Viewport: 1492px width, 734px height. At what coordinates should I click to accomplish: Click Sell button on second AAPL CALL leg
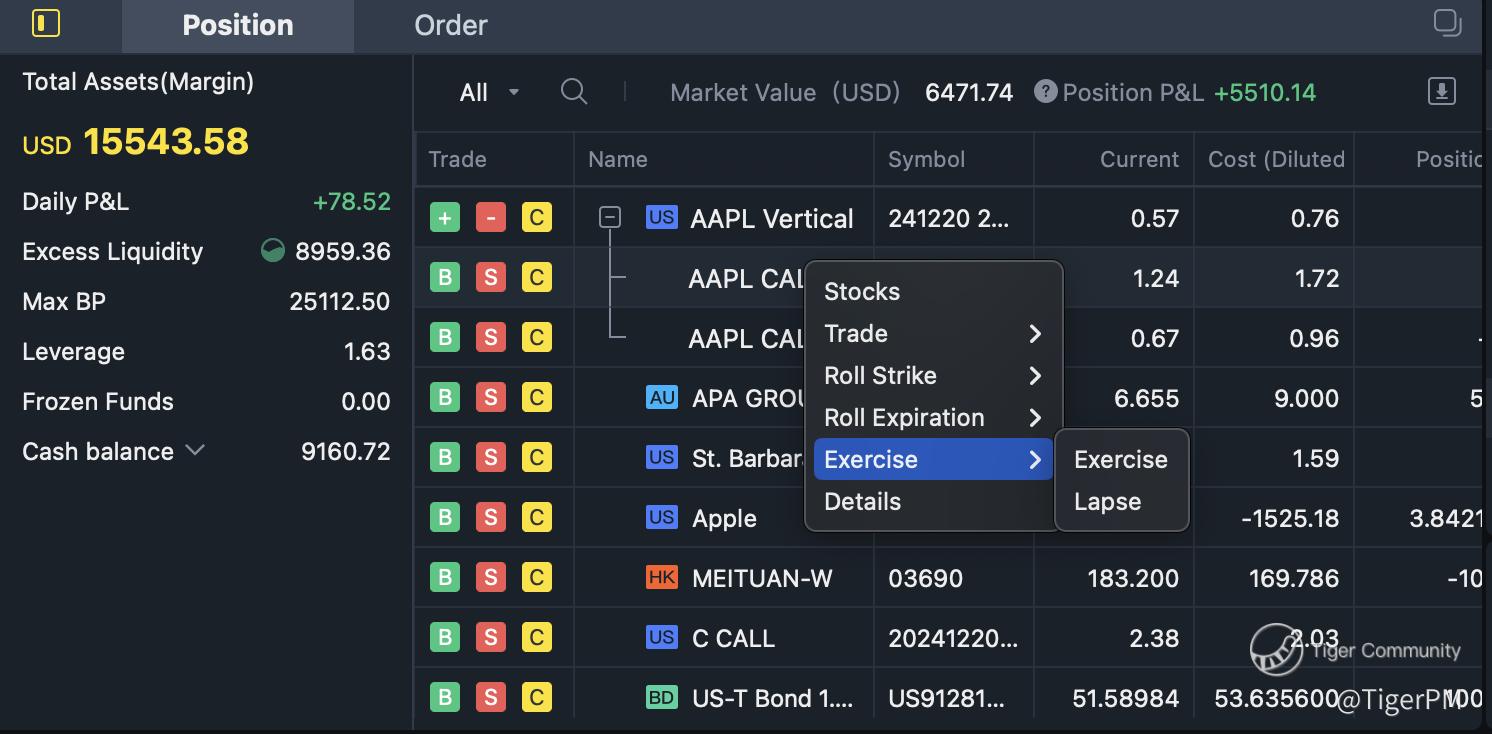click(x=490, y=338)
